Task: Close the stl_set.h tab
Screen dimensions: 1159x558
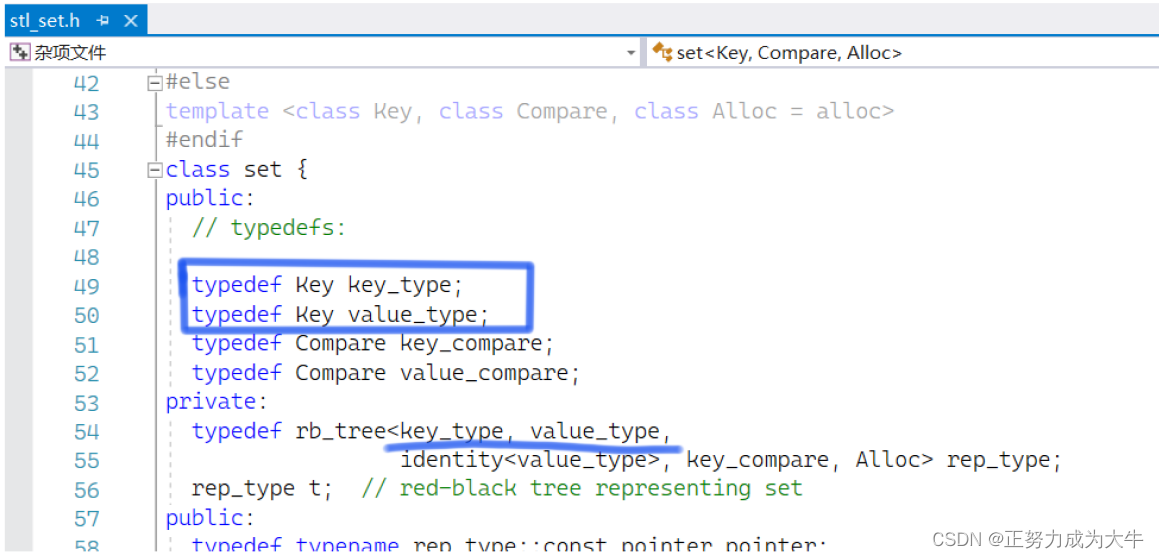Action: 130,21
